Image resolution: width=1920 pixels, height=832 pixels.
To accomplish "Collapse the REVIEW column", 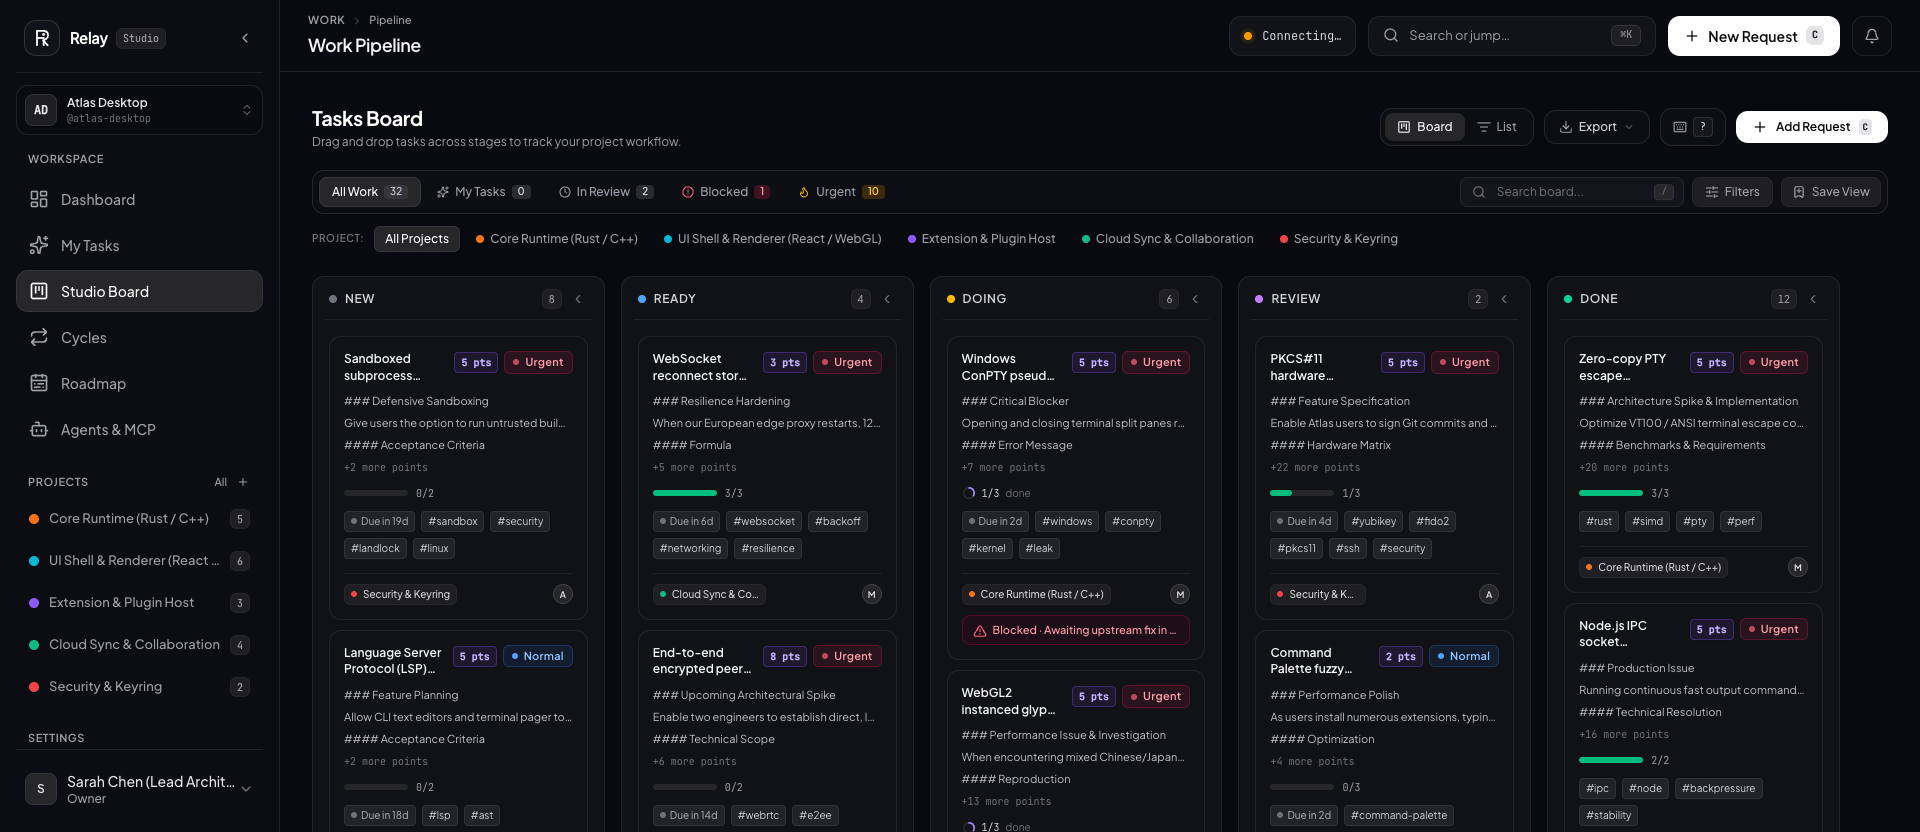I will 1504,299.
